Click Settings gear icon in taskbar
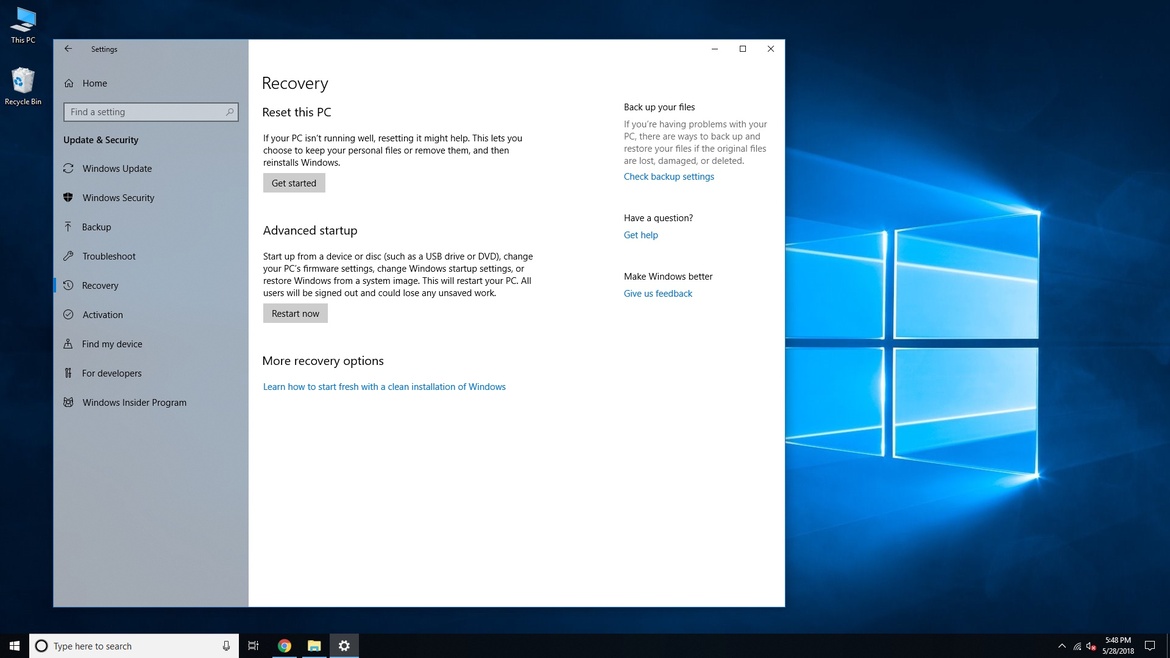This screenshot has height=658, width=1170. point(344,646)
